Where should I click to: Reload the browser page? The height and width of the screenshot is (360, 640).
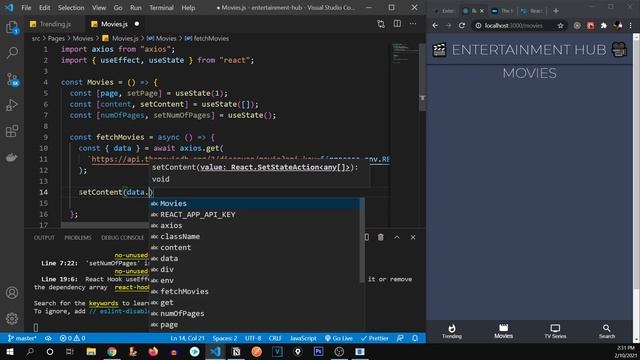pyautogui.click(x=462, y=25)
